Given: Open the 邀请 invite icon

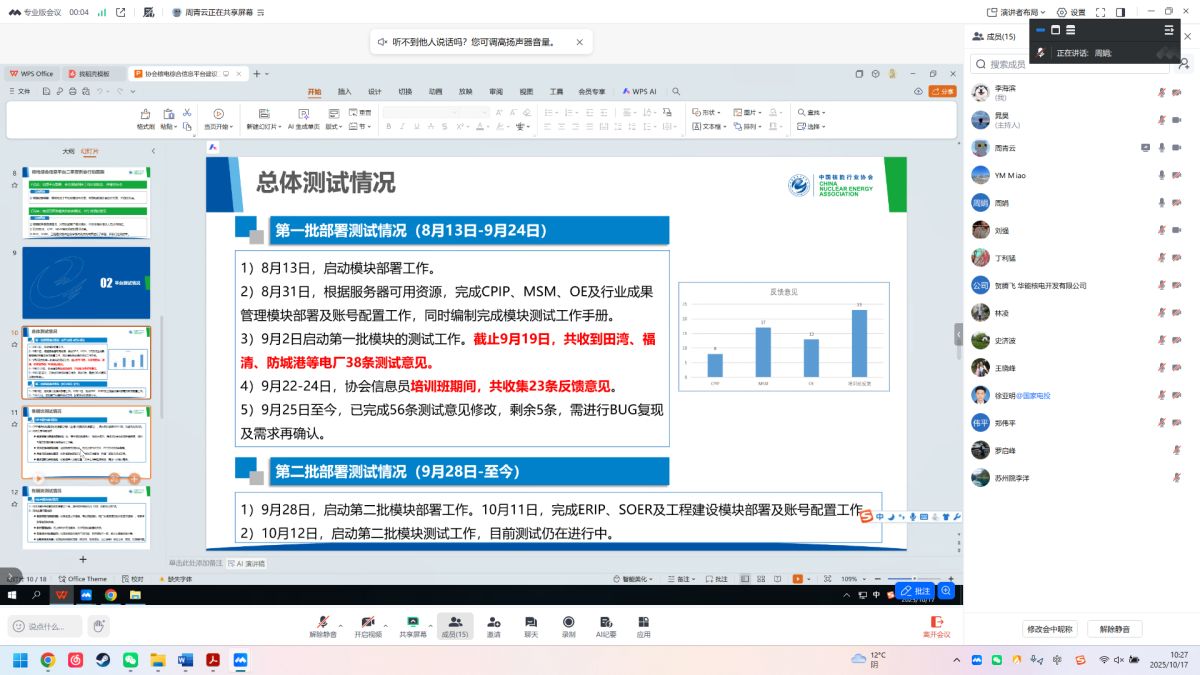Looking at the screenshot, I should click(x=494, y=625).
